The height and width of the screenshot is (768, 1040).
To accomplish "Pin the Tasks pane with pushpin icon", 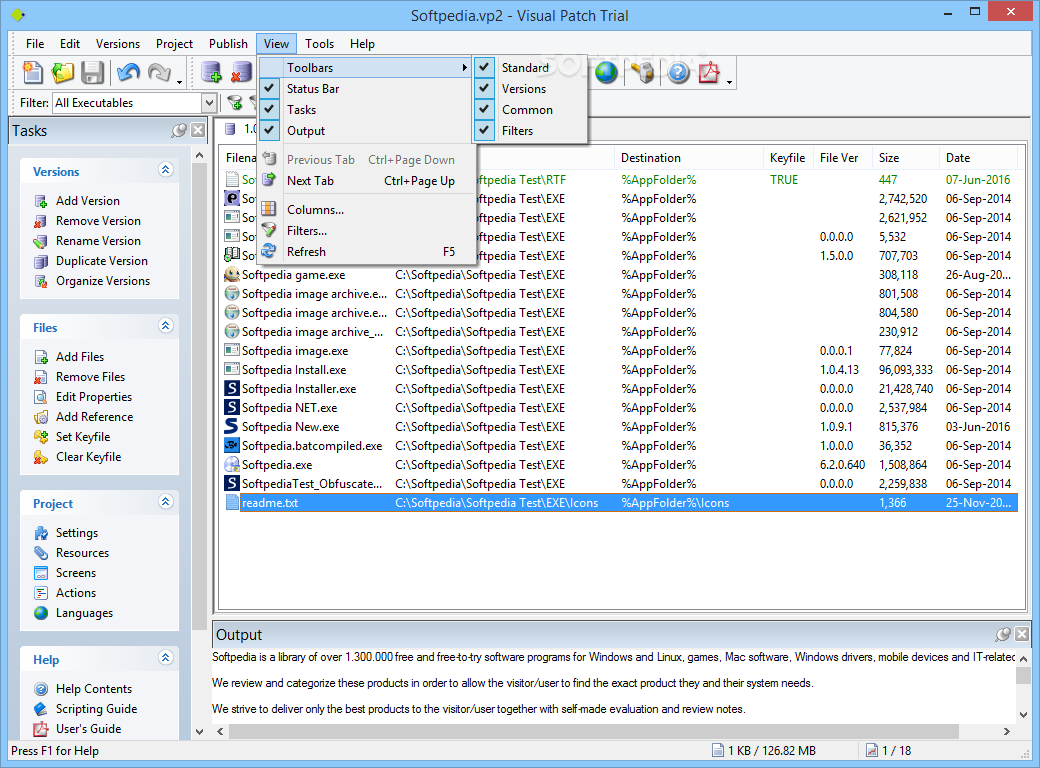I will pos(179,131).
